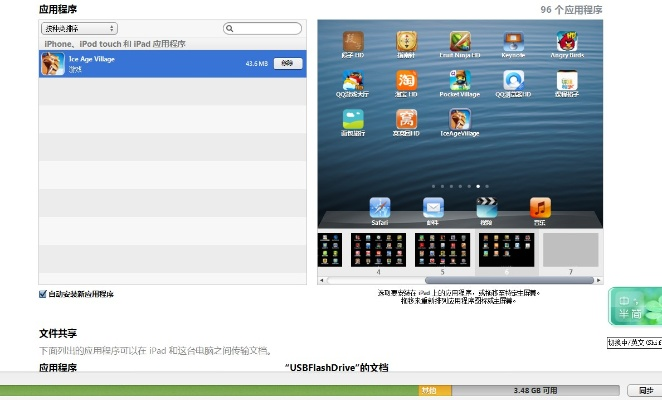Toggle the auto-install new apps checkbox
This screenshot has height=400, width=662.
point(43,294)
